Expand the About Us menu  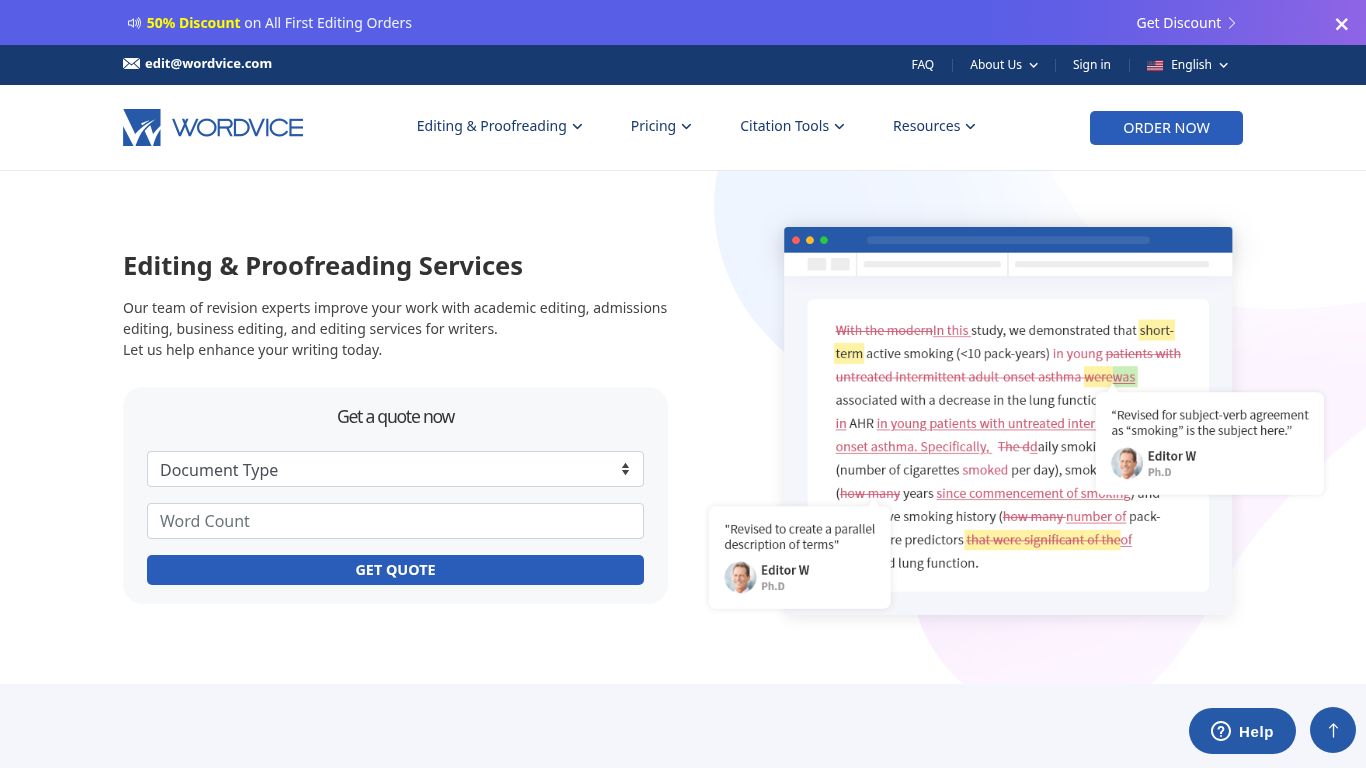point(1003,65)
